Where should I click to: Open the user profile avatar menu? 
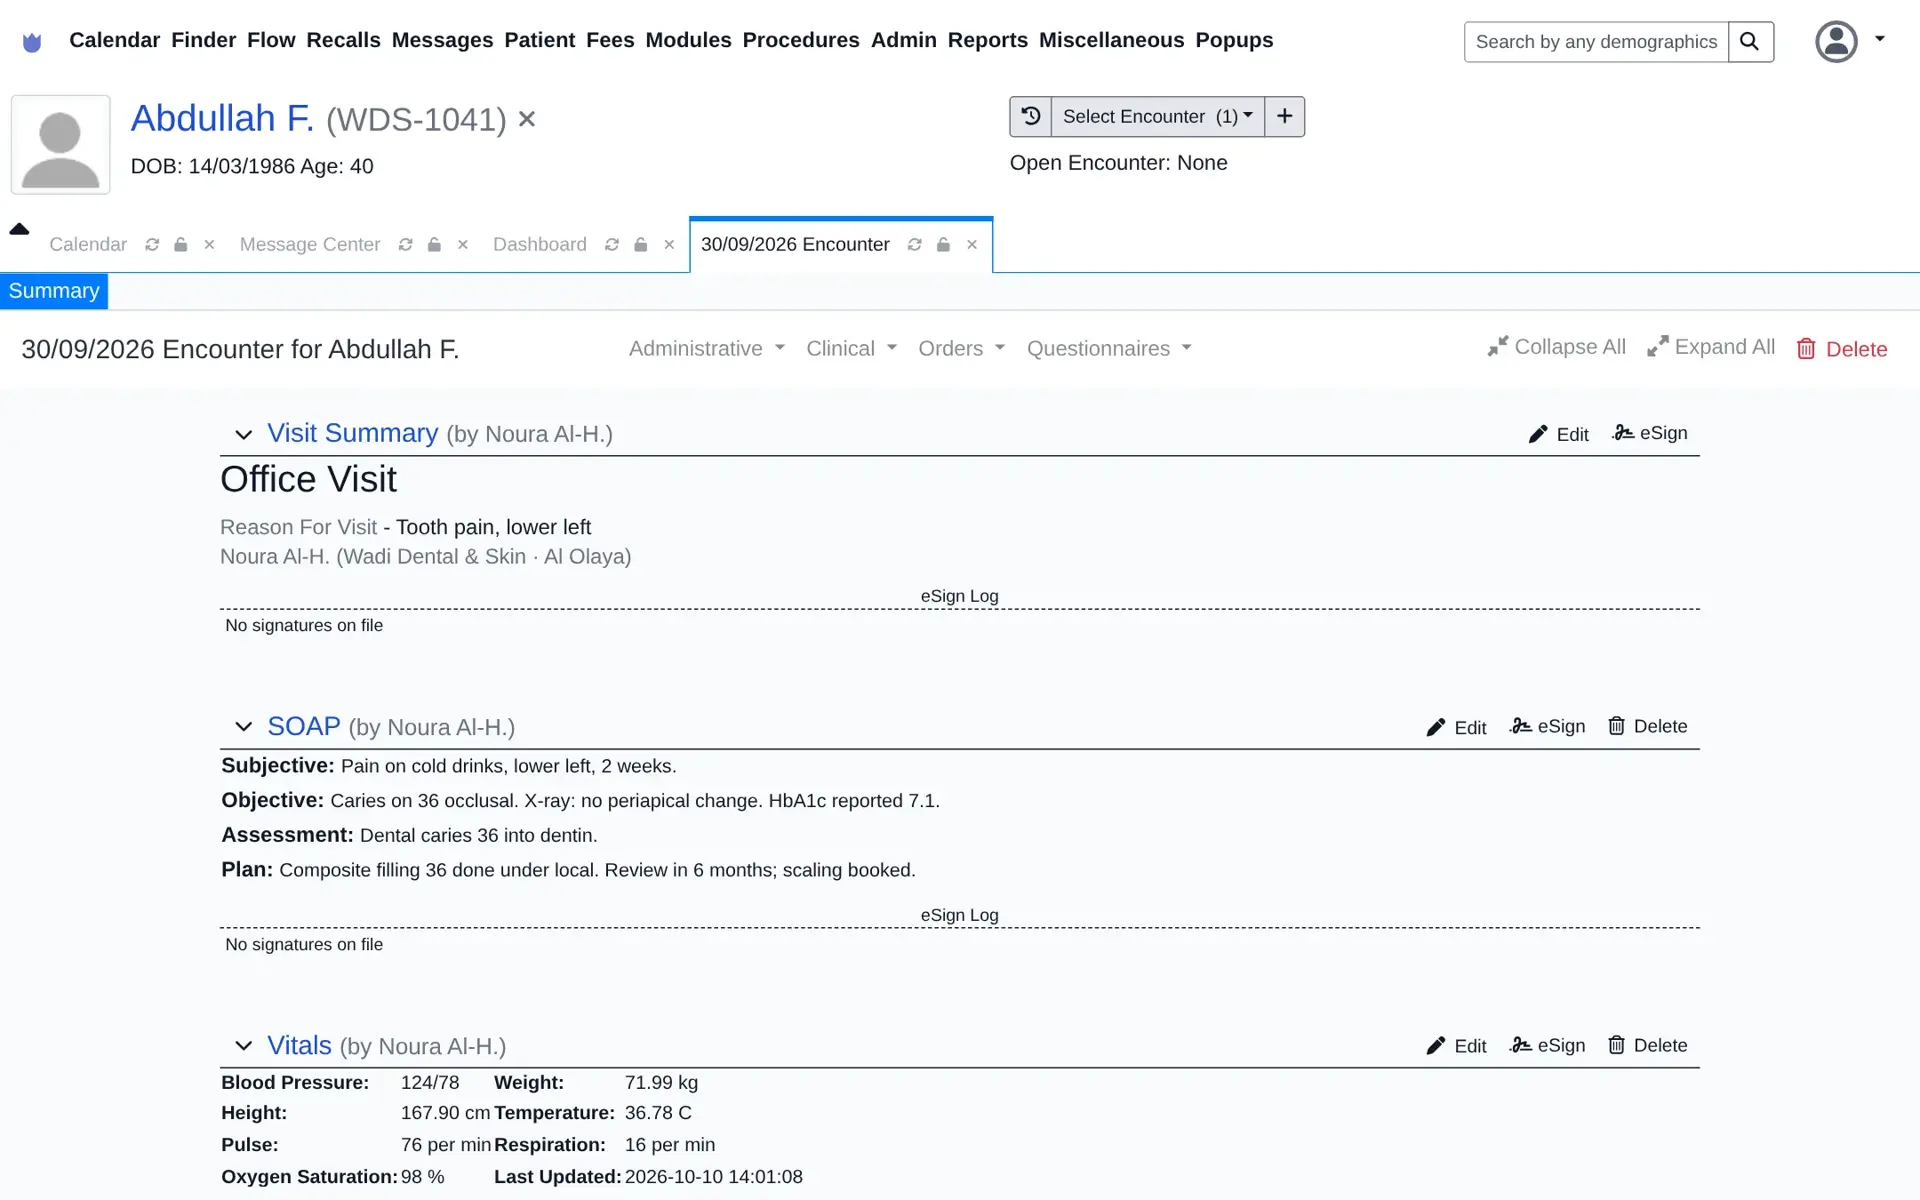pos(1837,42)
